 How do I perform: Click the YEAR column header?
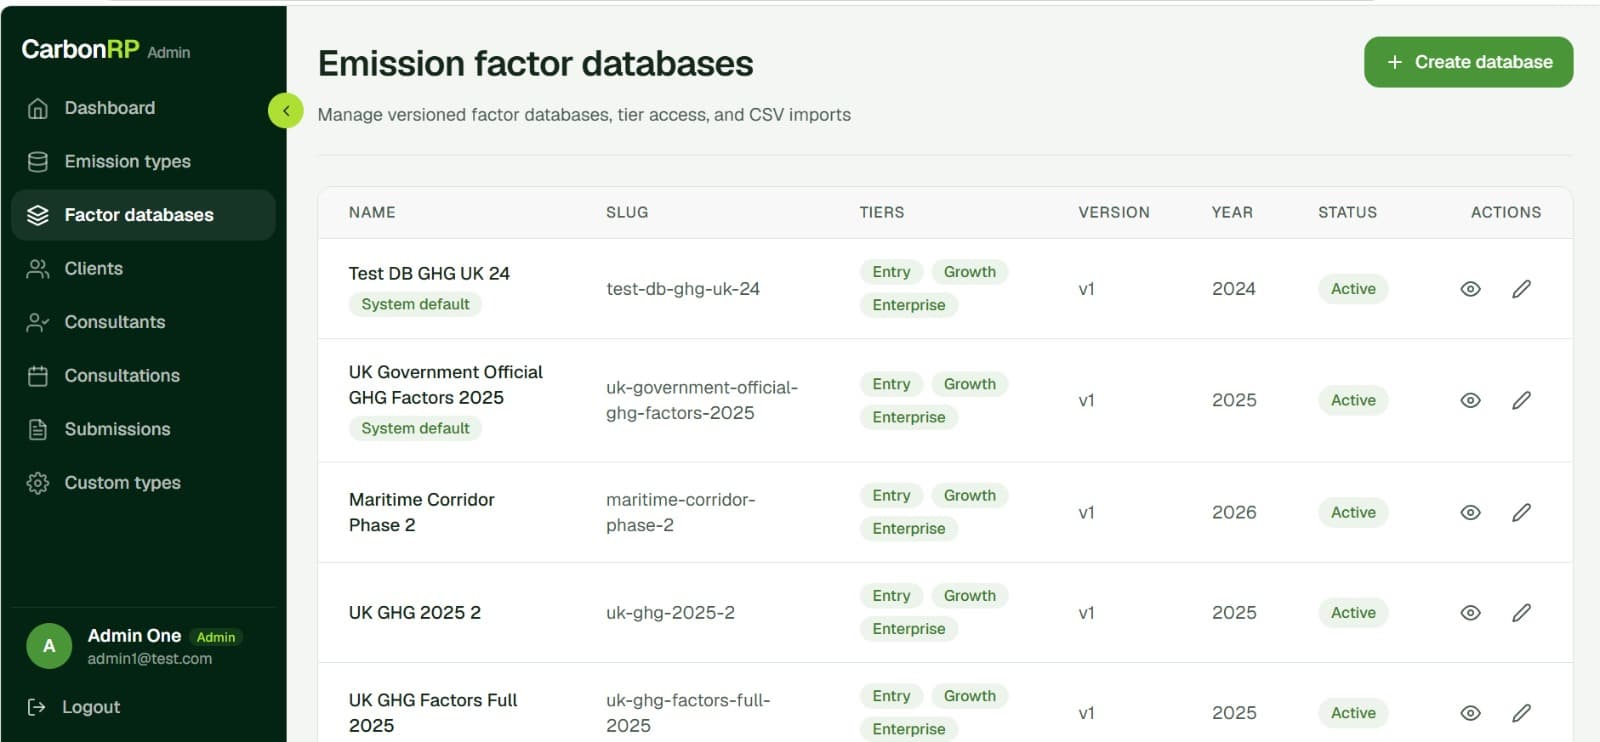coord(1232,212)
